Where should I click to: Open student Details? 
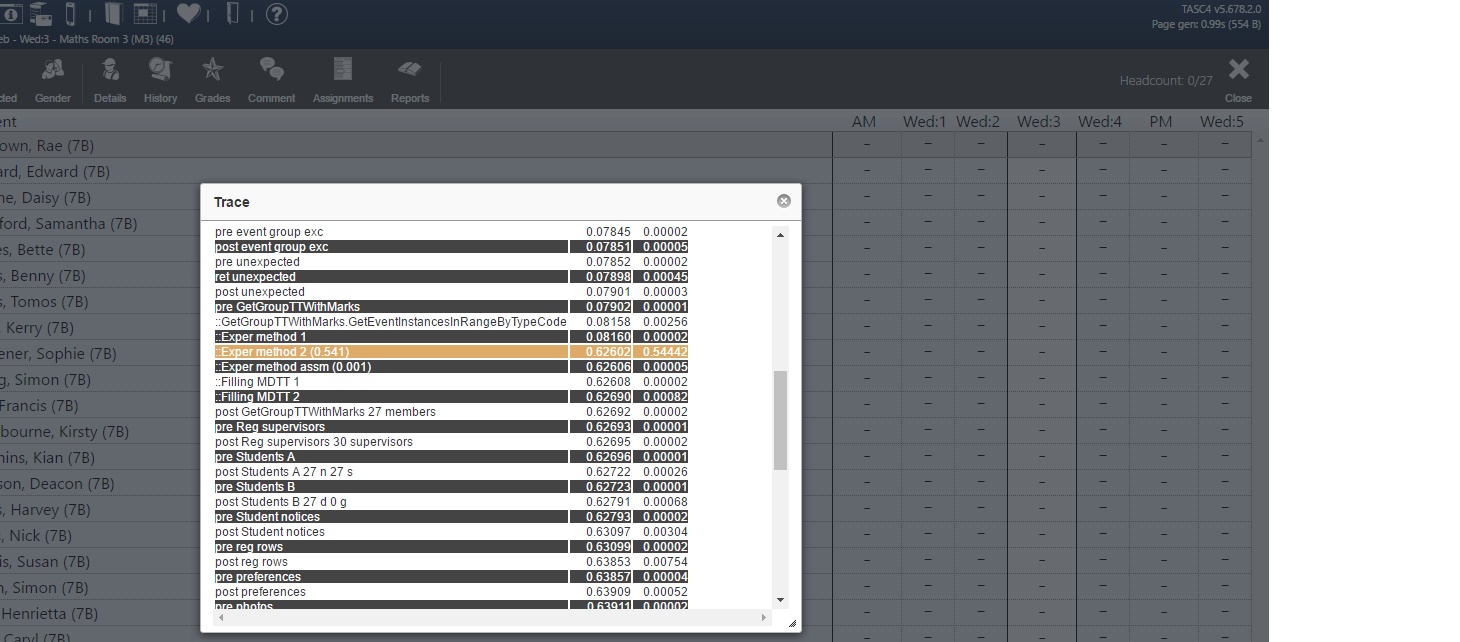110,80
